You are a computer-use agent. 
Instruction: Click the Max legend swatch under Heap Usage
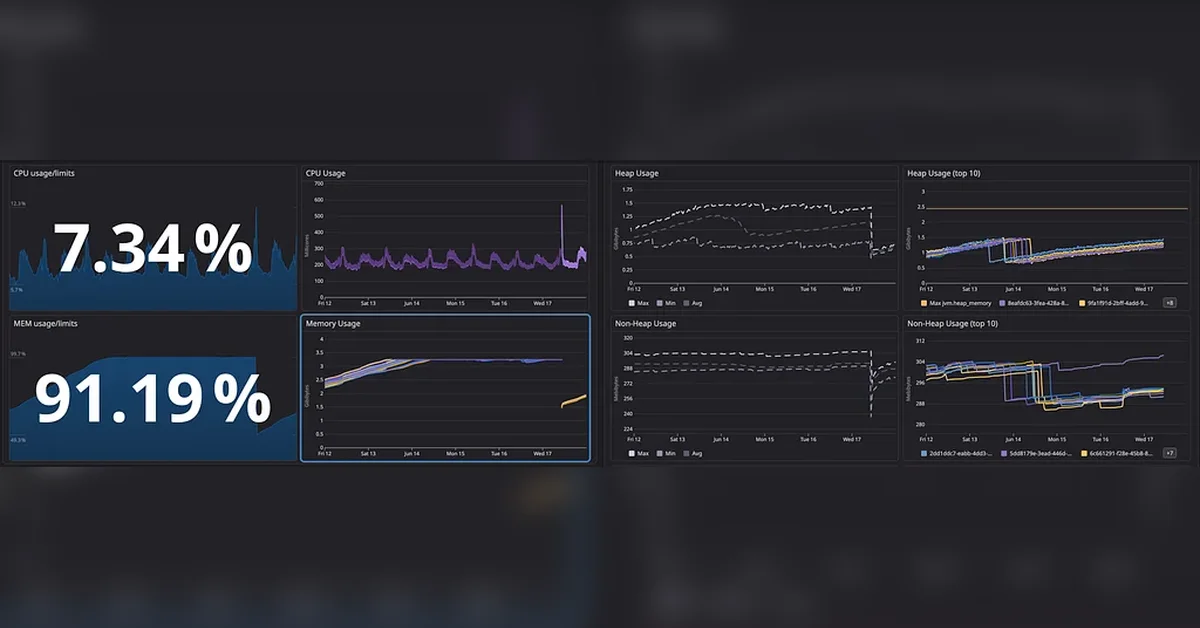coord(631,301)
